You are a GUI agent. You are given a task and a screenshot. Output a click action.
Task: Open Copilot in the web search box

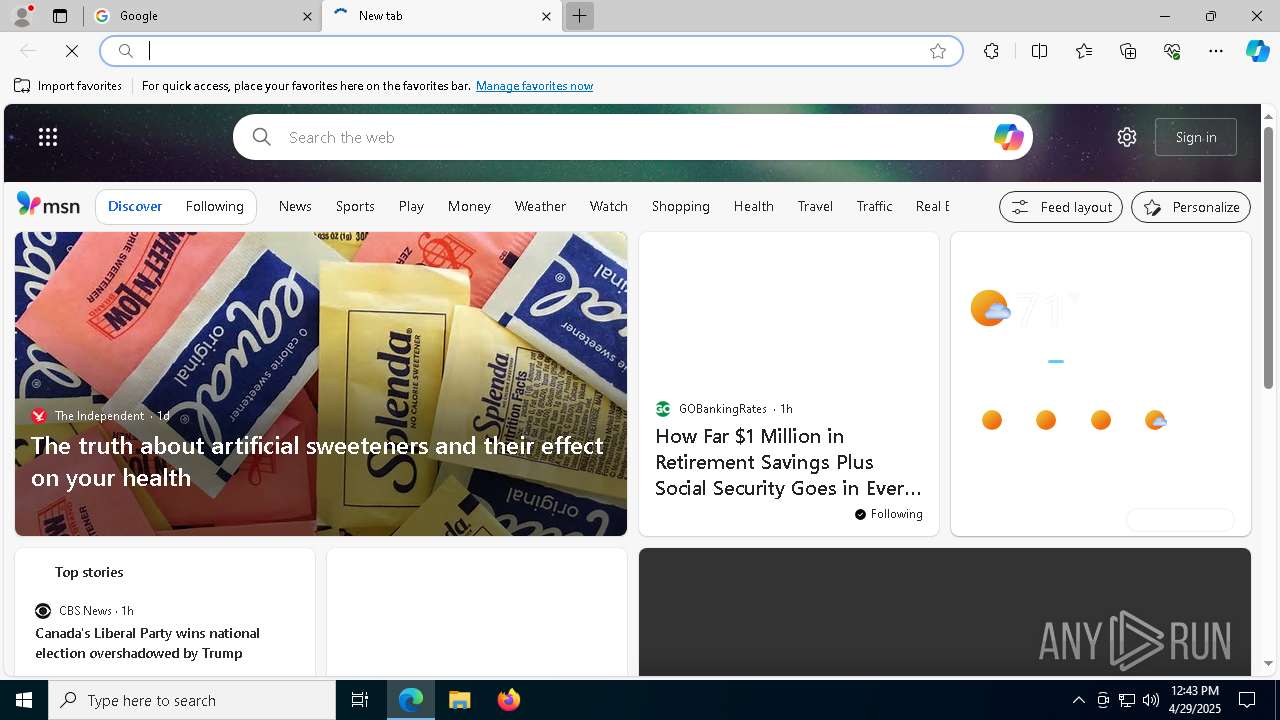(1008, 137)
